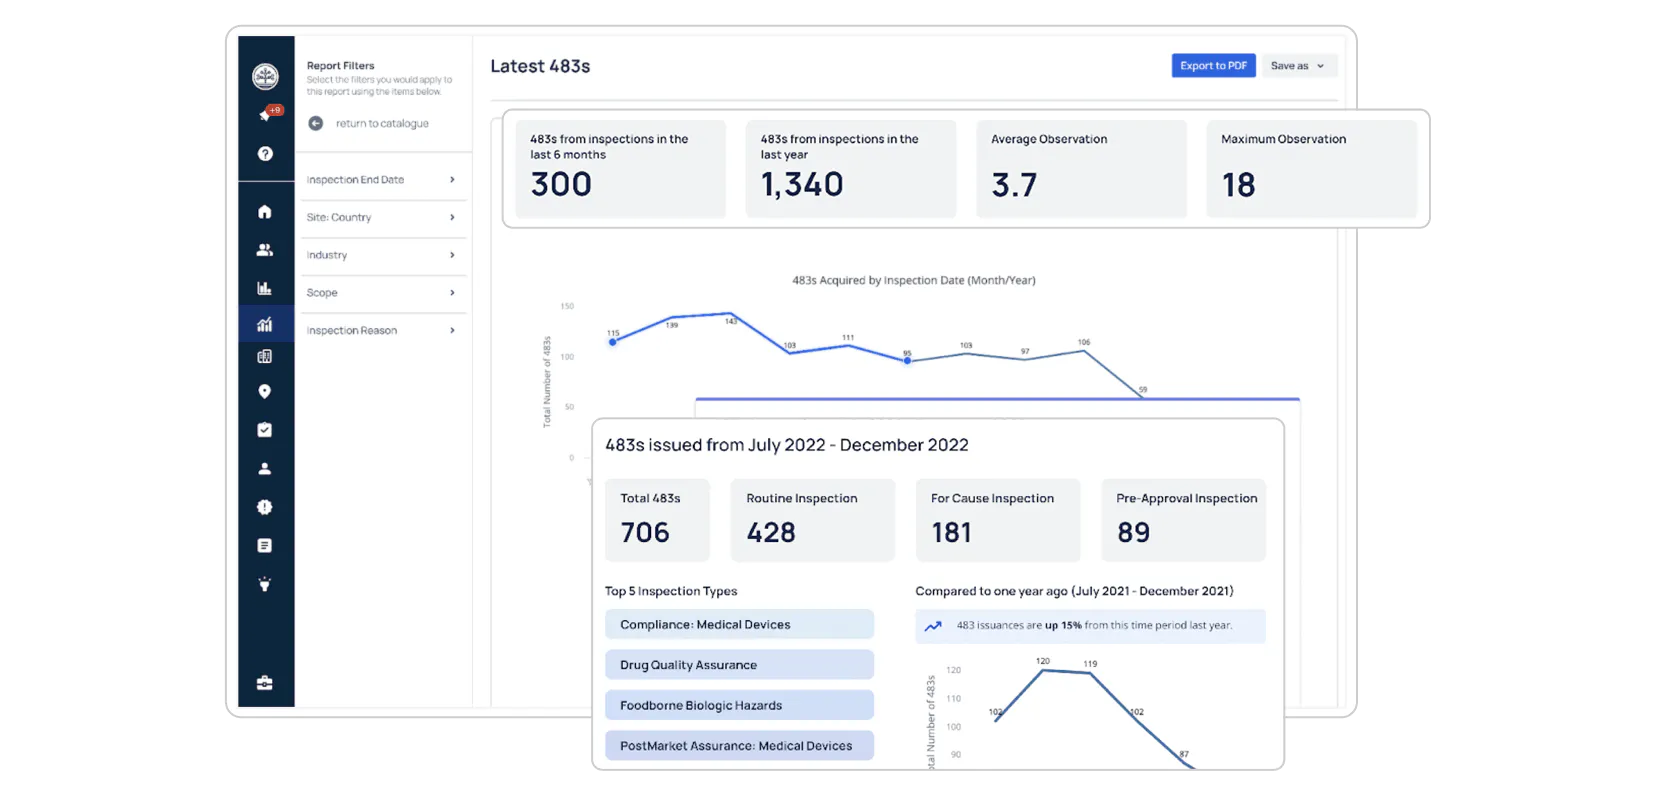Open the people group icon in sidebar
This screenshot has width=1654, height=794.
265,250
